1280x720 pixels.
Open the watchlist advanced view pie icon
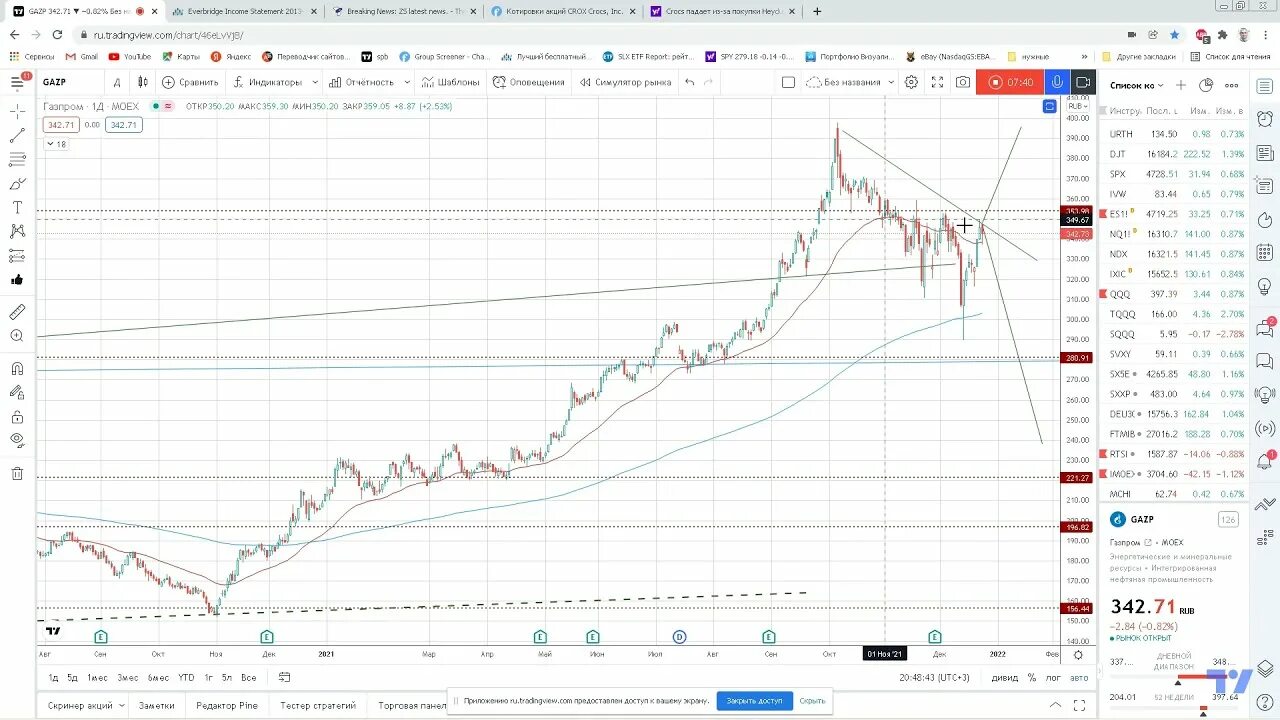1206,85
